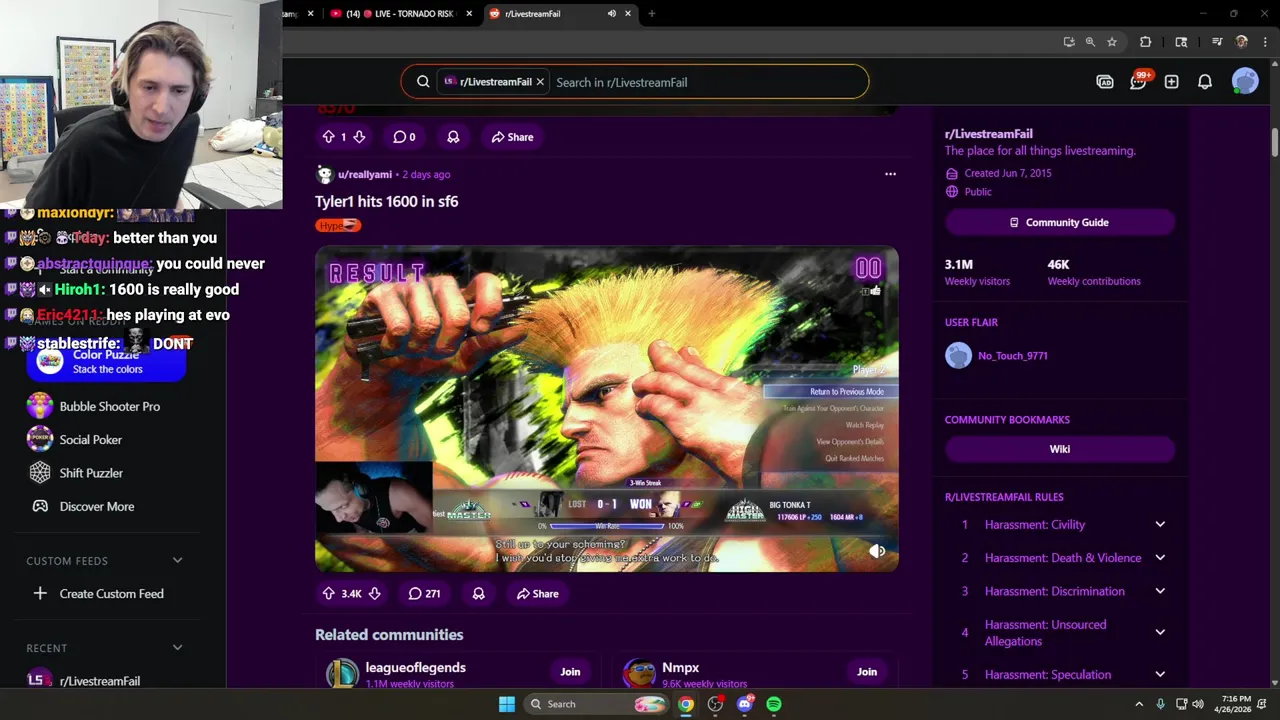1280x720 pixels.
Task: Open Chrome extensions puzzle icon
Action: coord(1146,42)
